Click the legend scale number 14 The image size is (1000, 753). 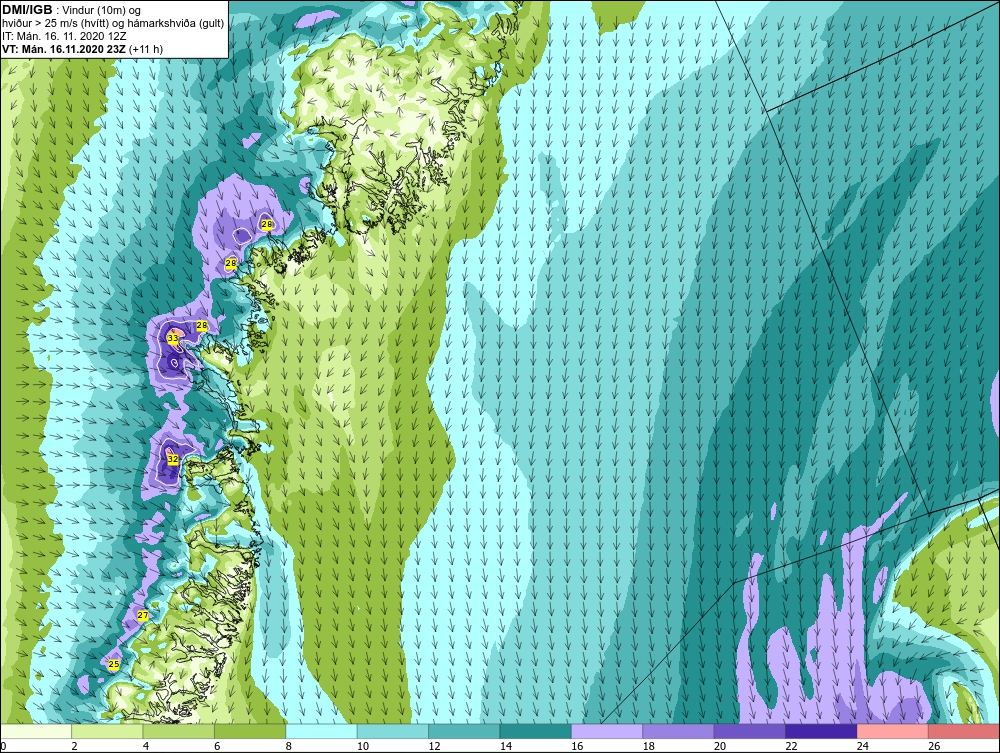coord(506,746)
